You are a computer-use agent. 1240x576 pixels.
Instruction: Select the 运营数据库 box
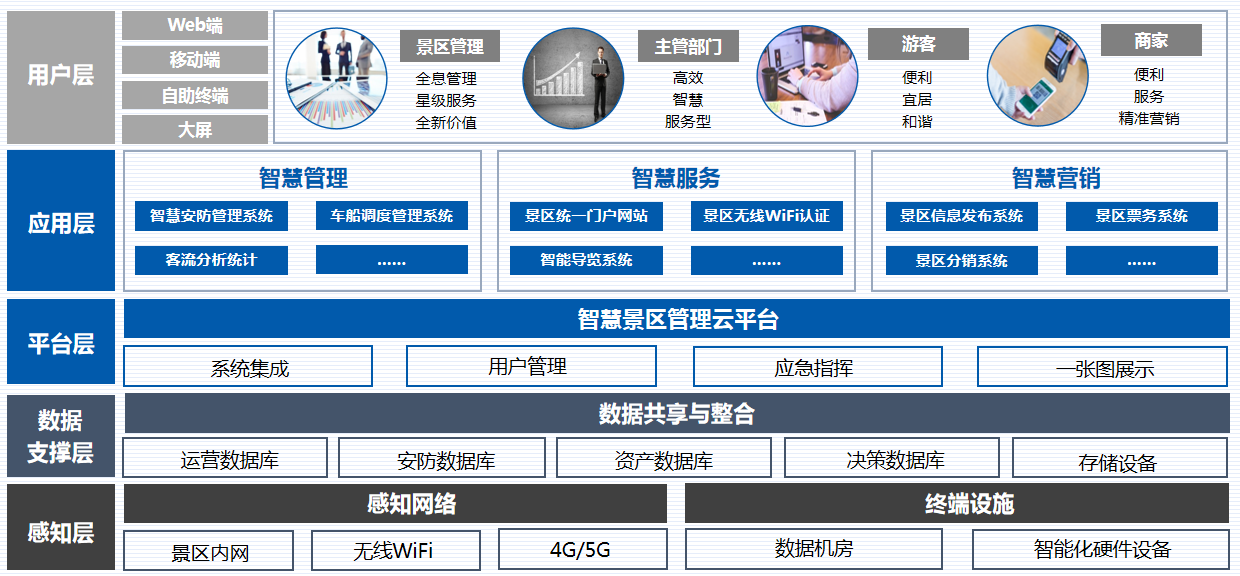click(x=225, y=458)
